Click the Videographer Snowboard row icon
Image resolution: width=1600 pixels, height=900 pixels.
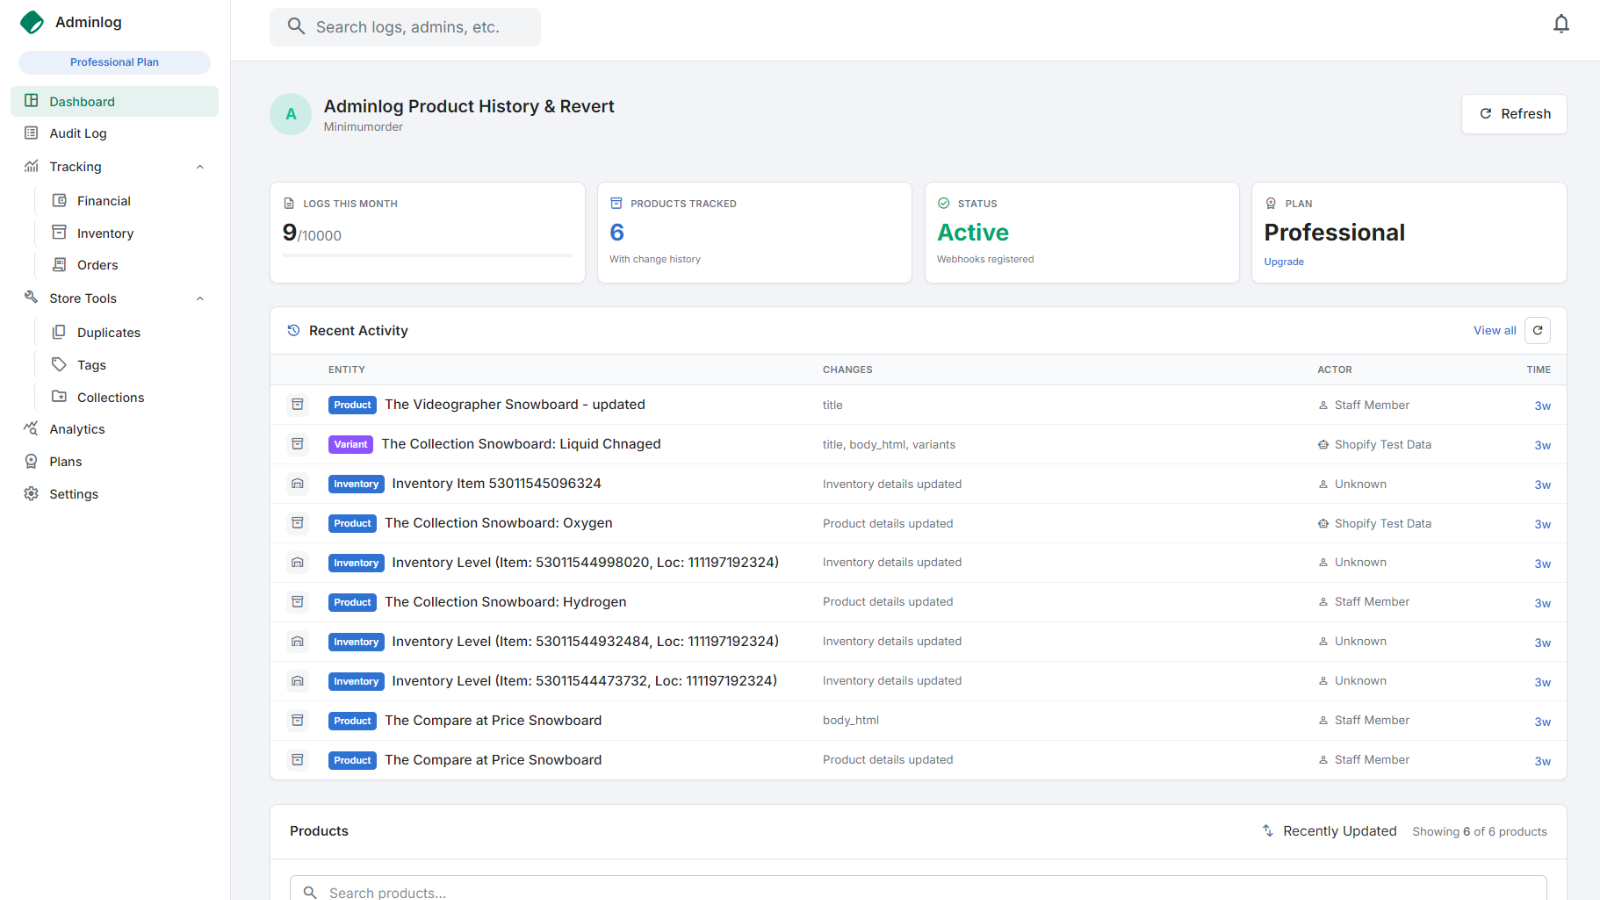coord(297,405)
